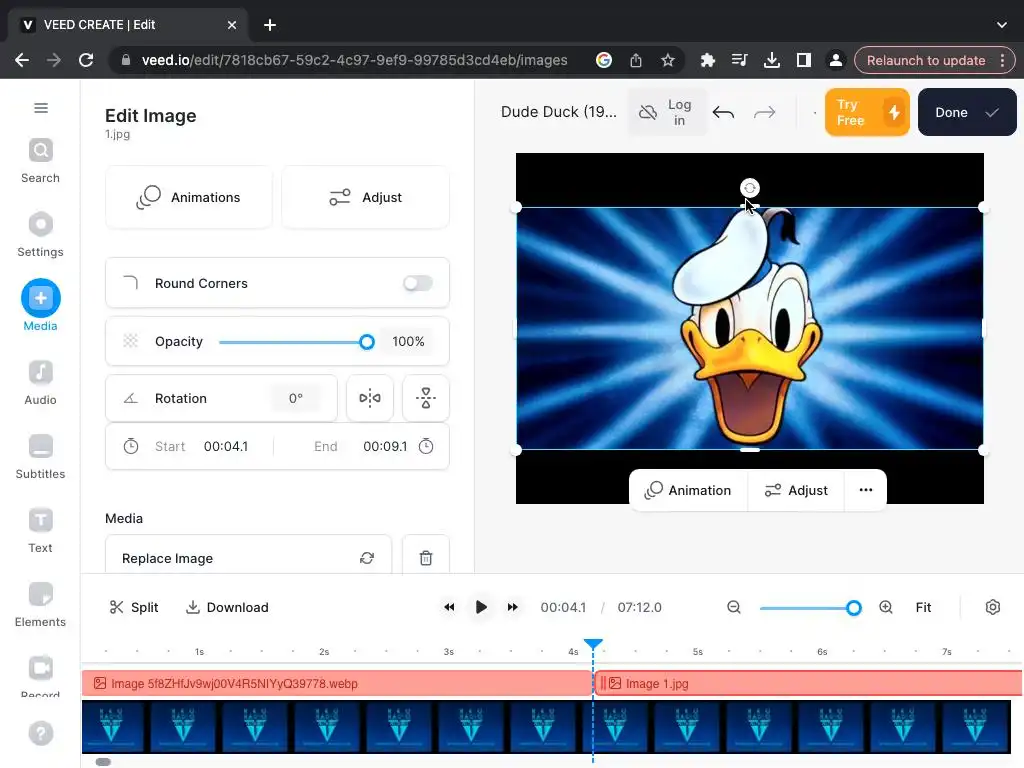Fit the timeline to view
Viewport: 1024px width, 768px height.
point(923,607)
